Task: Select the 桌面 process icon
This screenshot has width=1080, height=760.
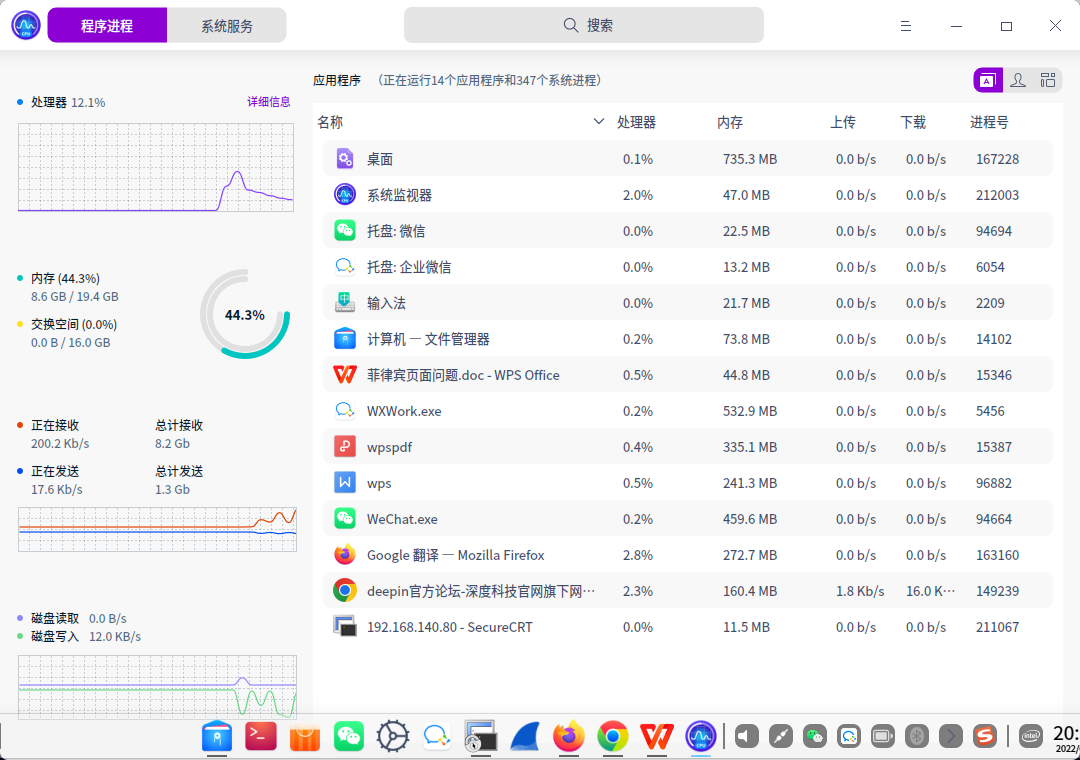Action: pos(345,158)
